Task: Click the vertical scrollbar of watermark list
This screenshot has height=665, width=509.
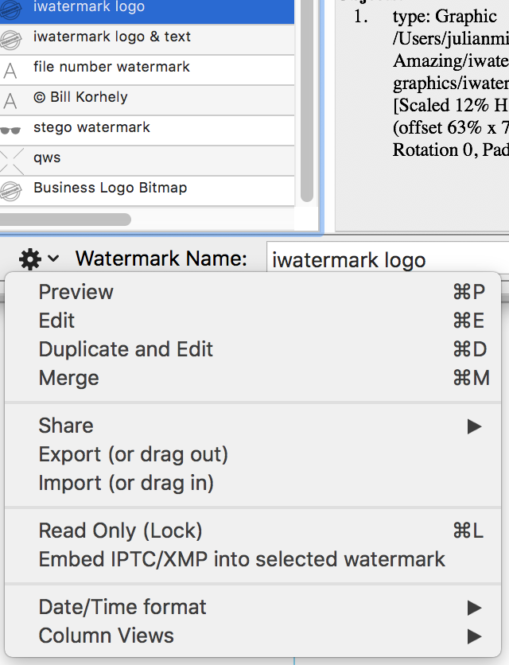Action: [307, 101]
